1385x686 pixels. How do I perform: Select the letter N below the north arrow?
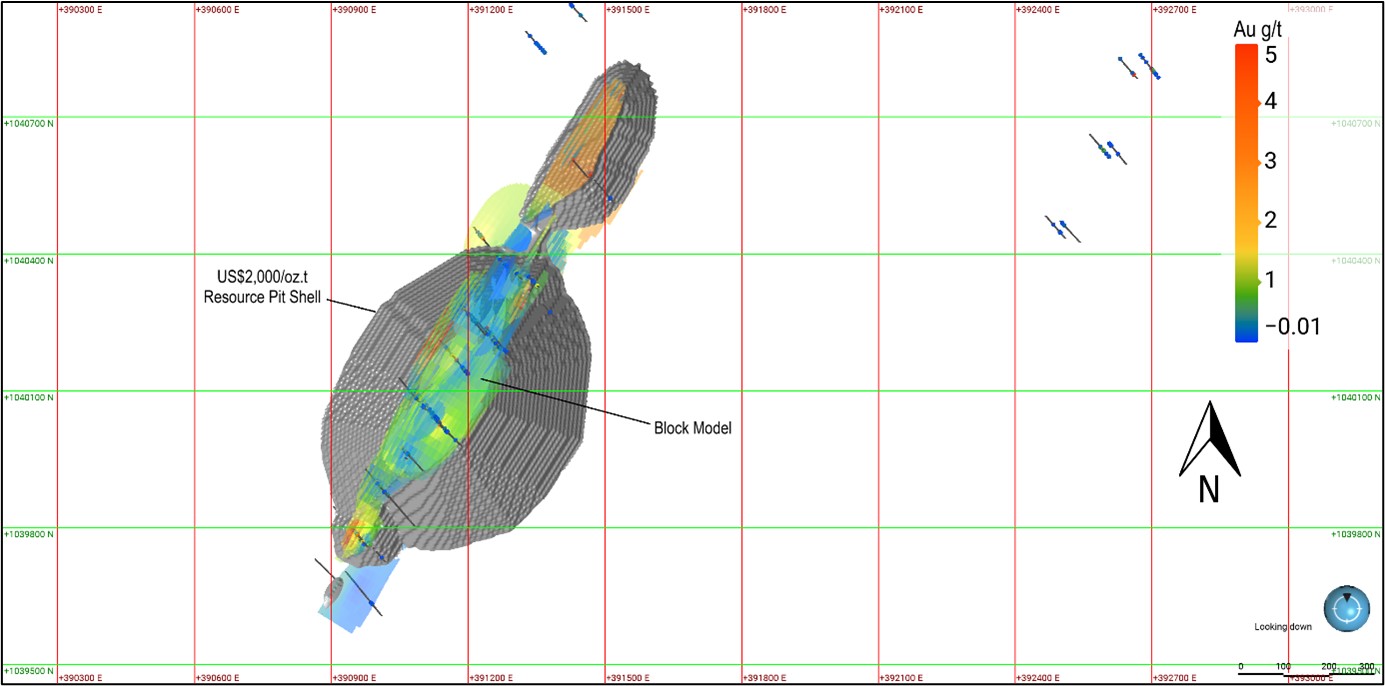click(1208, 489)
